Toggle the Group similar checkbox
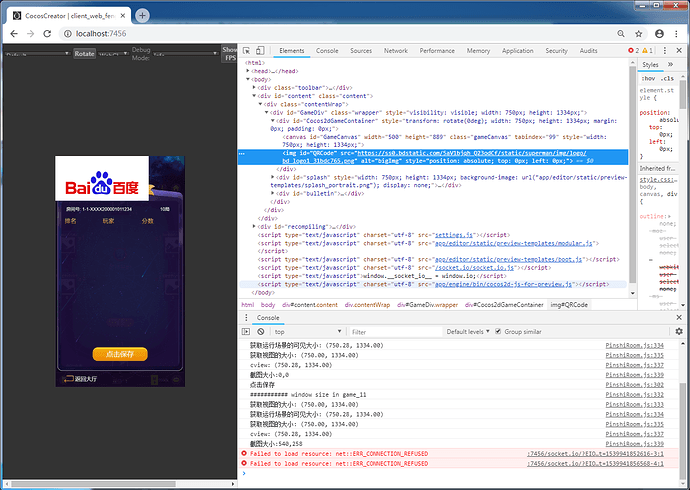 pyautogui.click(x=498, y=331)
